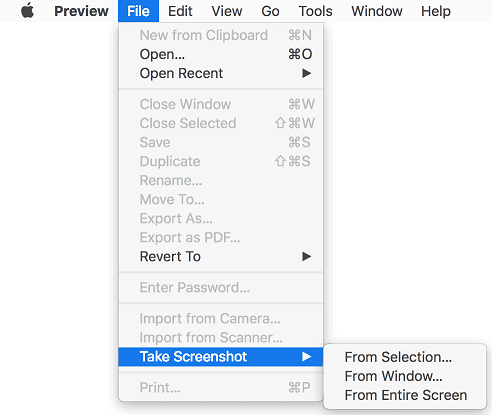Click the New from Clipboard item
This screenshot has width=492, height=415.
click(221, 35)
